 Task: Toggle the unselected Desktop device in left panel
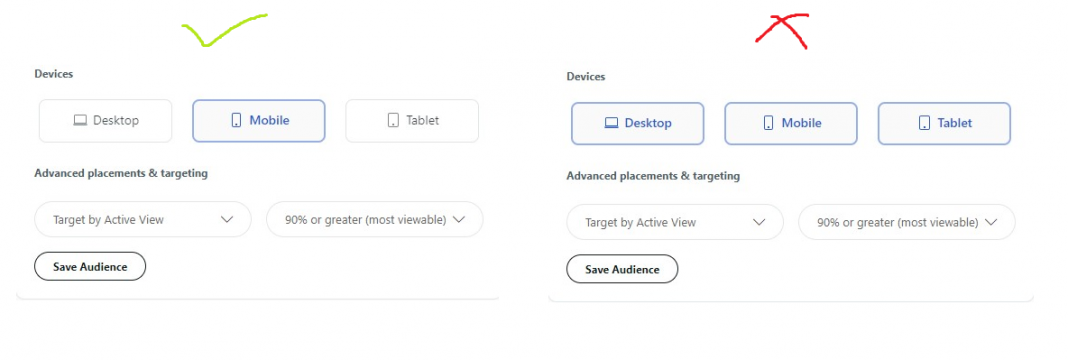point(106,121)
